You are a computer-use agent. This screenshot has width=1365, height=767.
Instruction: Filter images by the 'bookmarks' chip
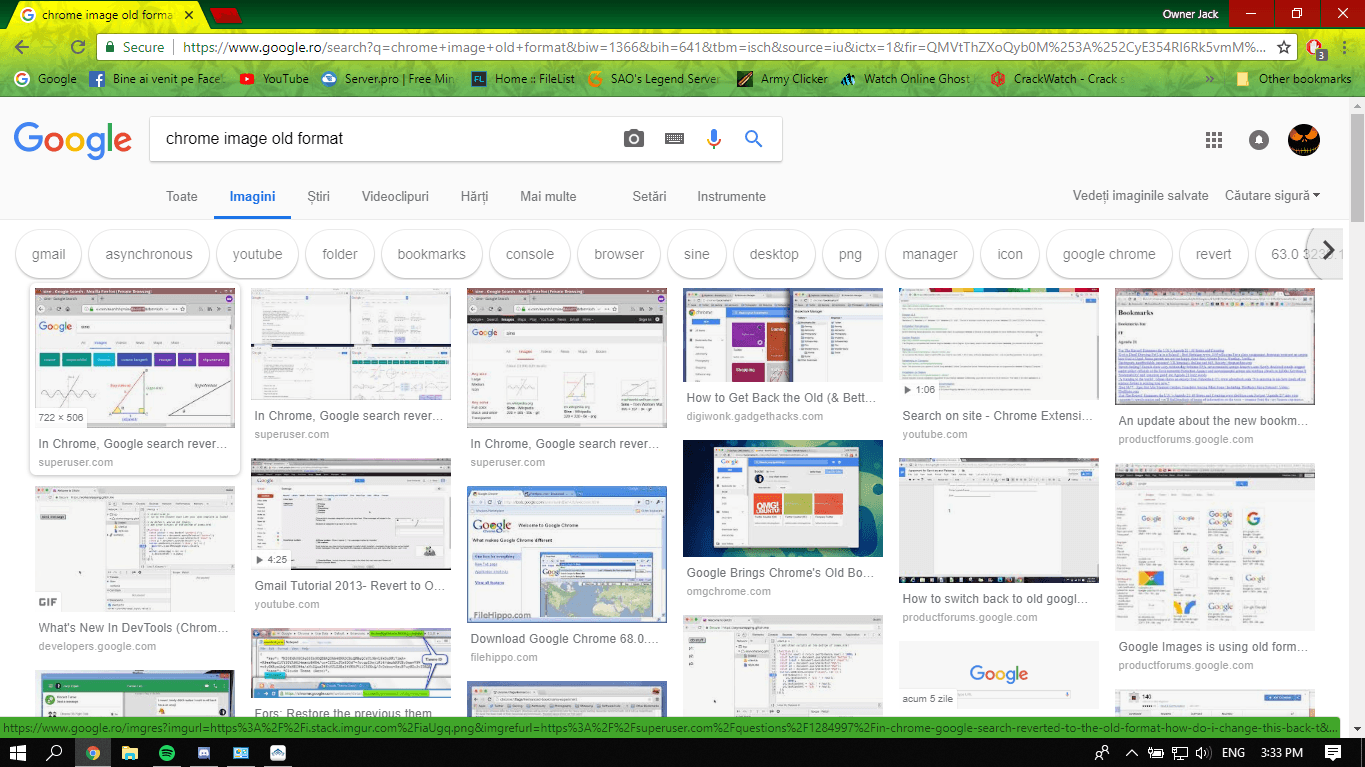(x=431, y=254)
